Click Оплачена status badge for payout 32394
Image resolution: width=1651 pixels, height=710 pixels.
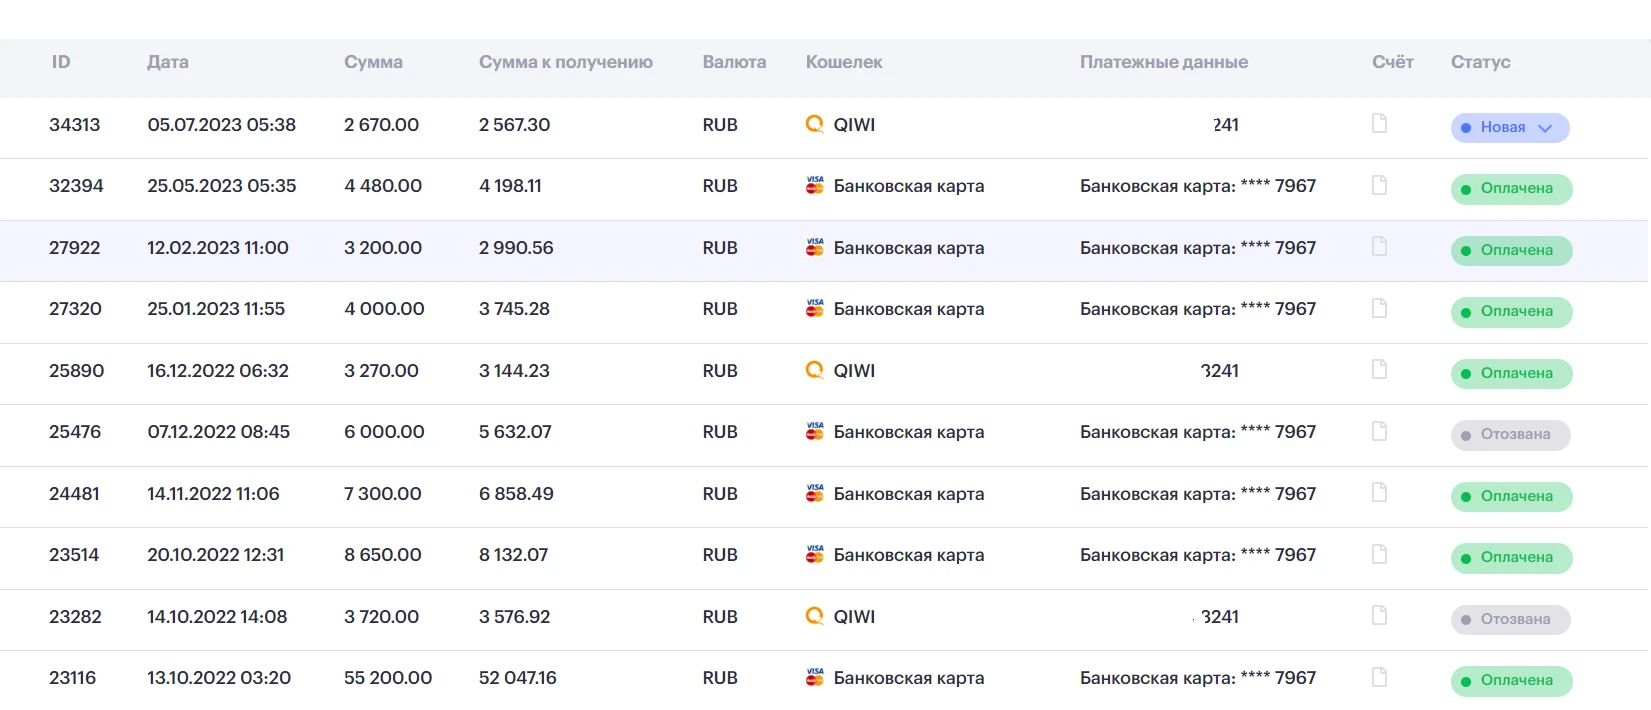pyautogui.click(x=1512, y=189)
